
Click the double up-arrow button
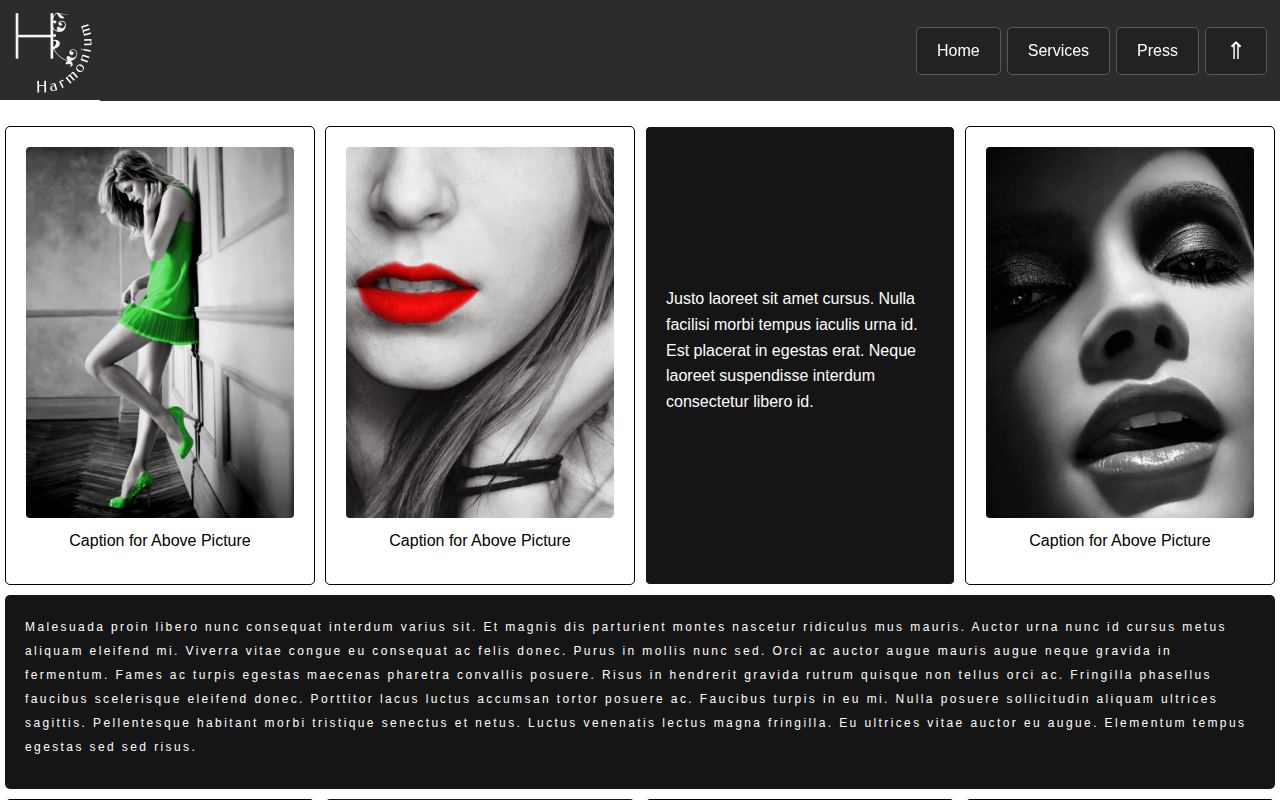1236,50
